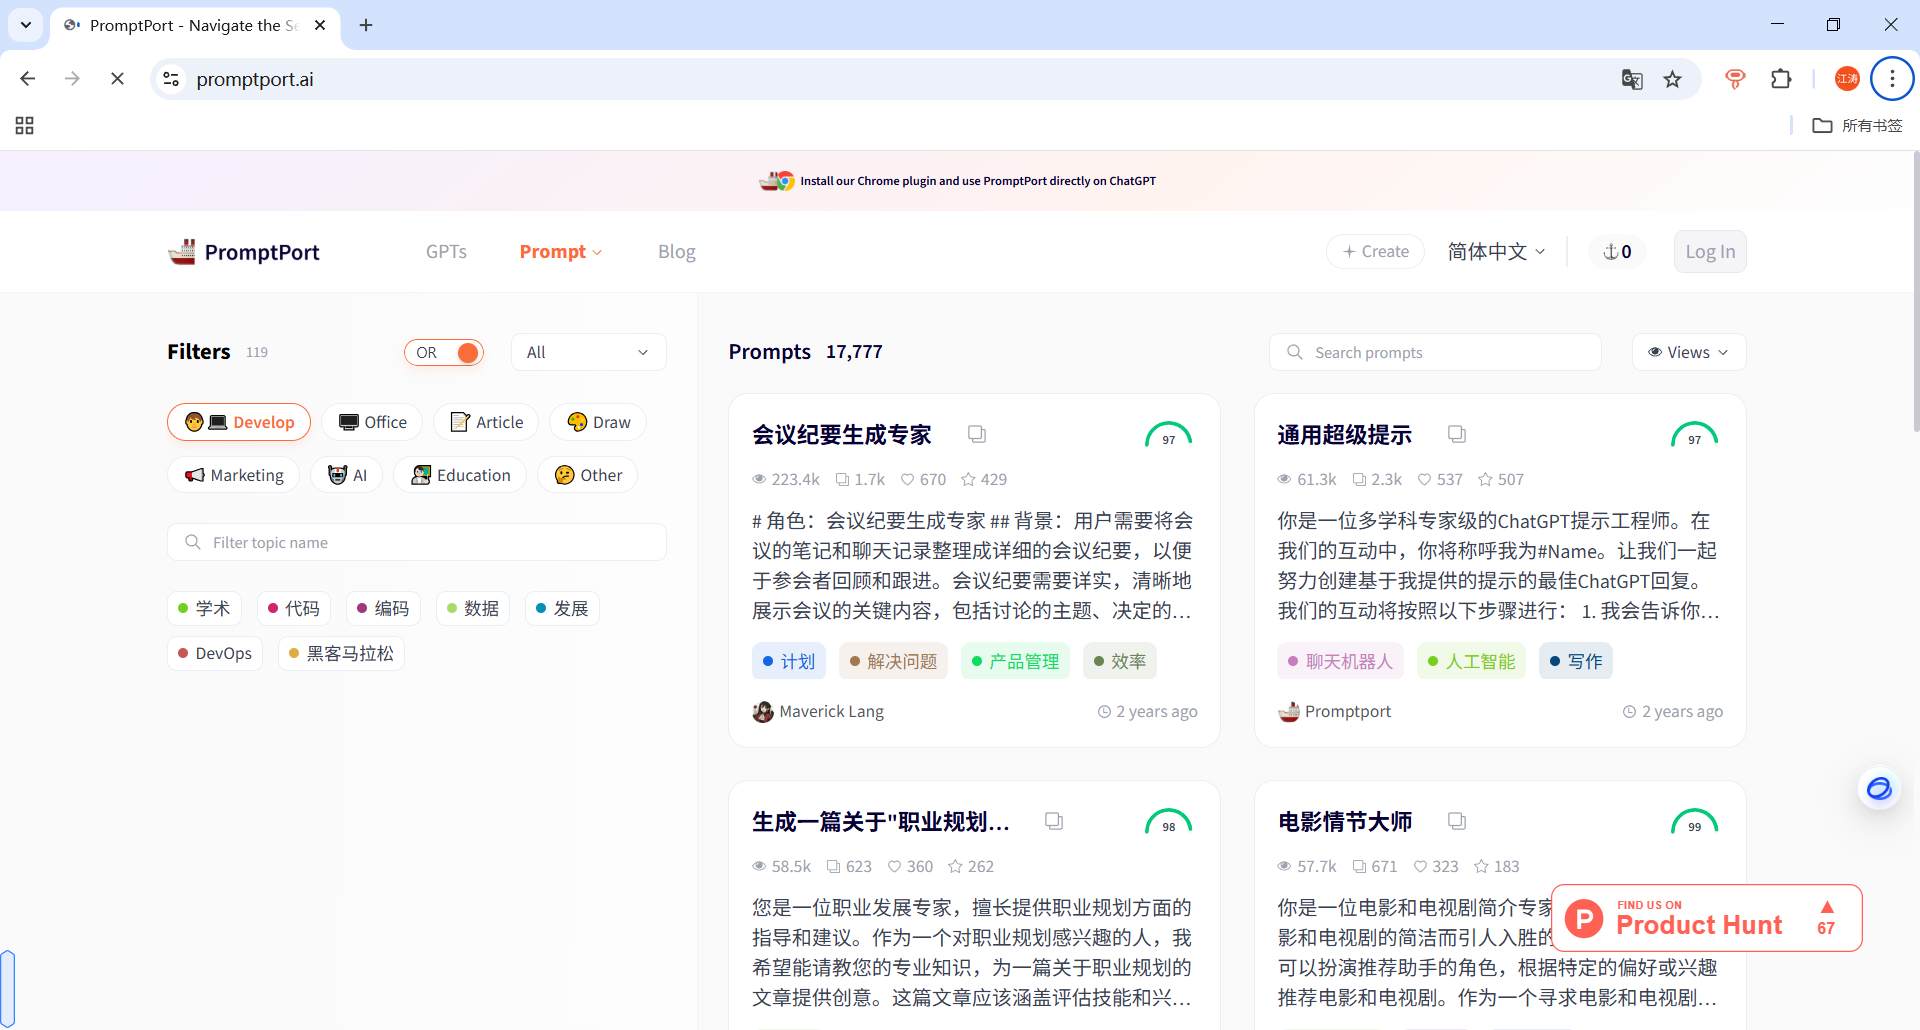Click the Chrome plugin install banner
The width and height of the screenshot is (1920, 1030).
(x=959, y=181)
